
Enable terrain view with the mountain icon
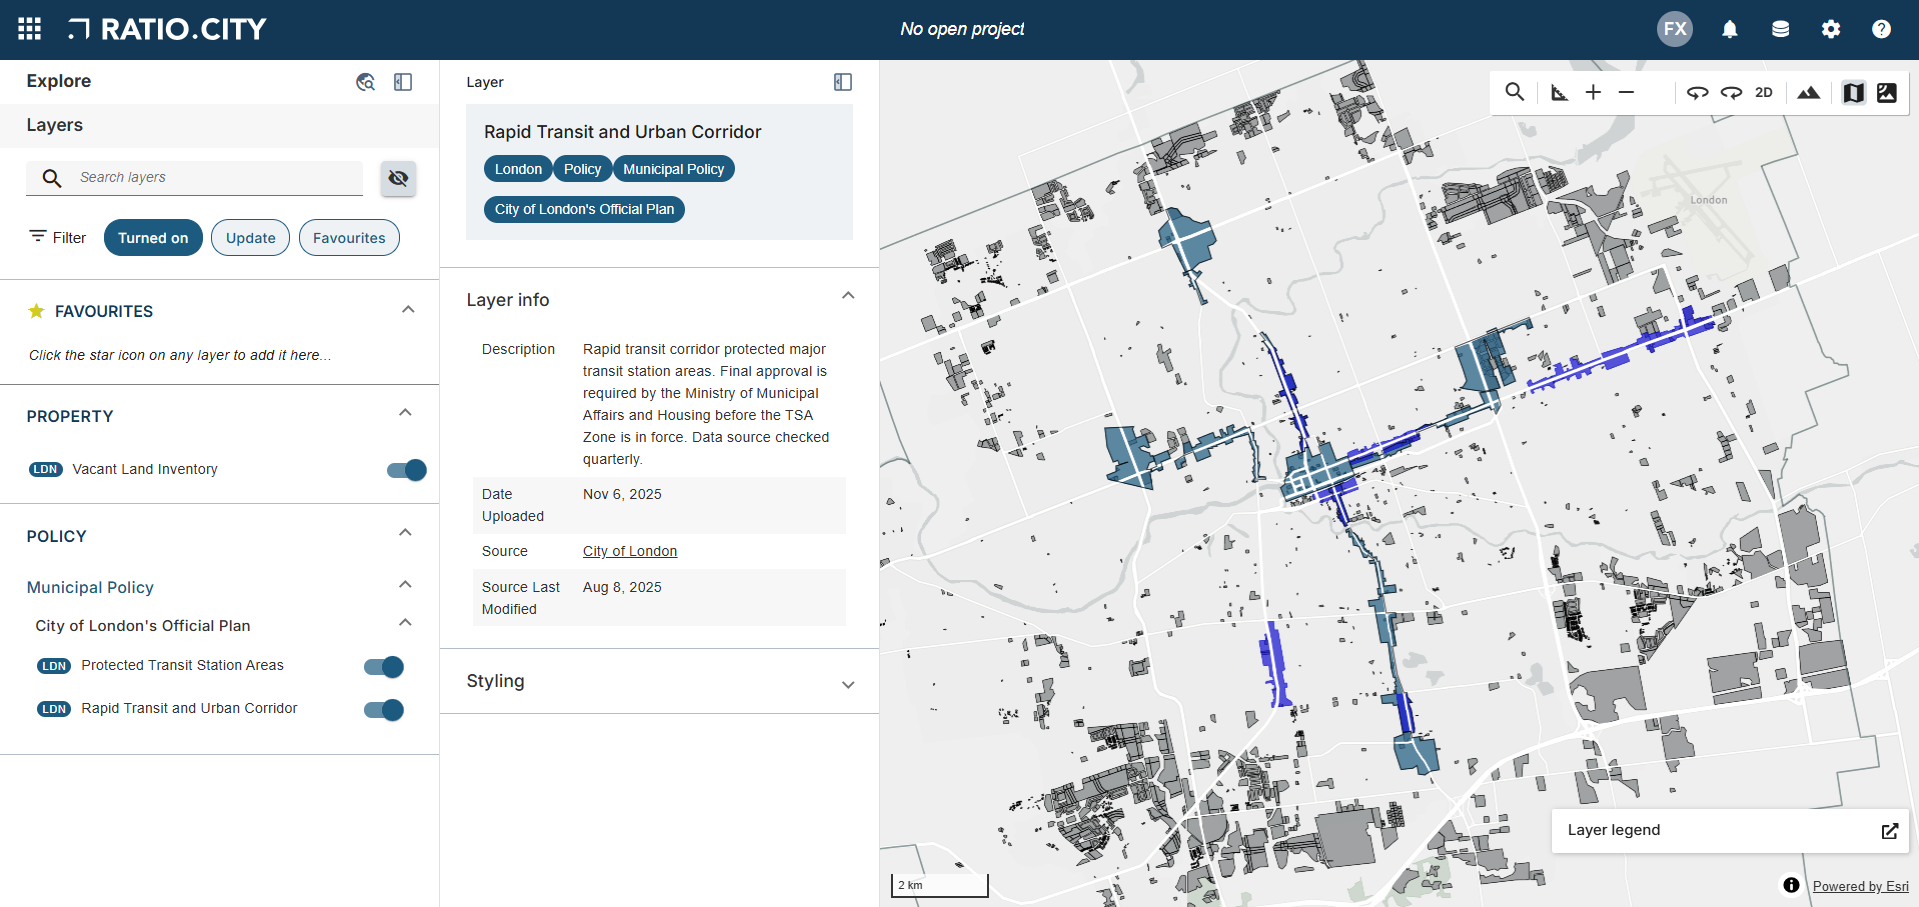[x=1808, y=92]
